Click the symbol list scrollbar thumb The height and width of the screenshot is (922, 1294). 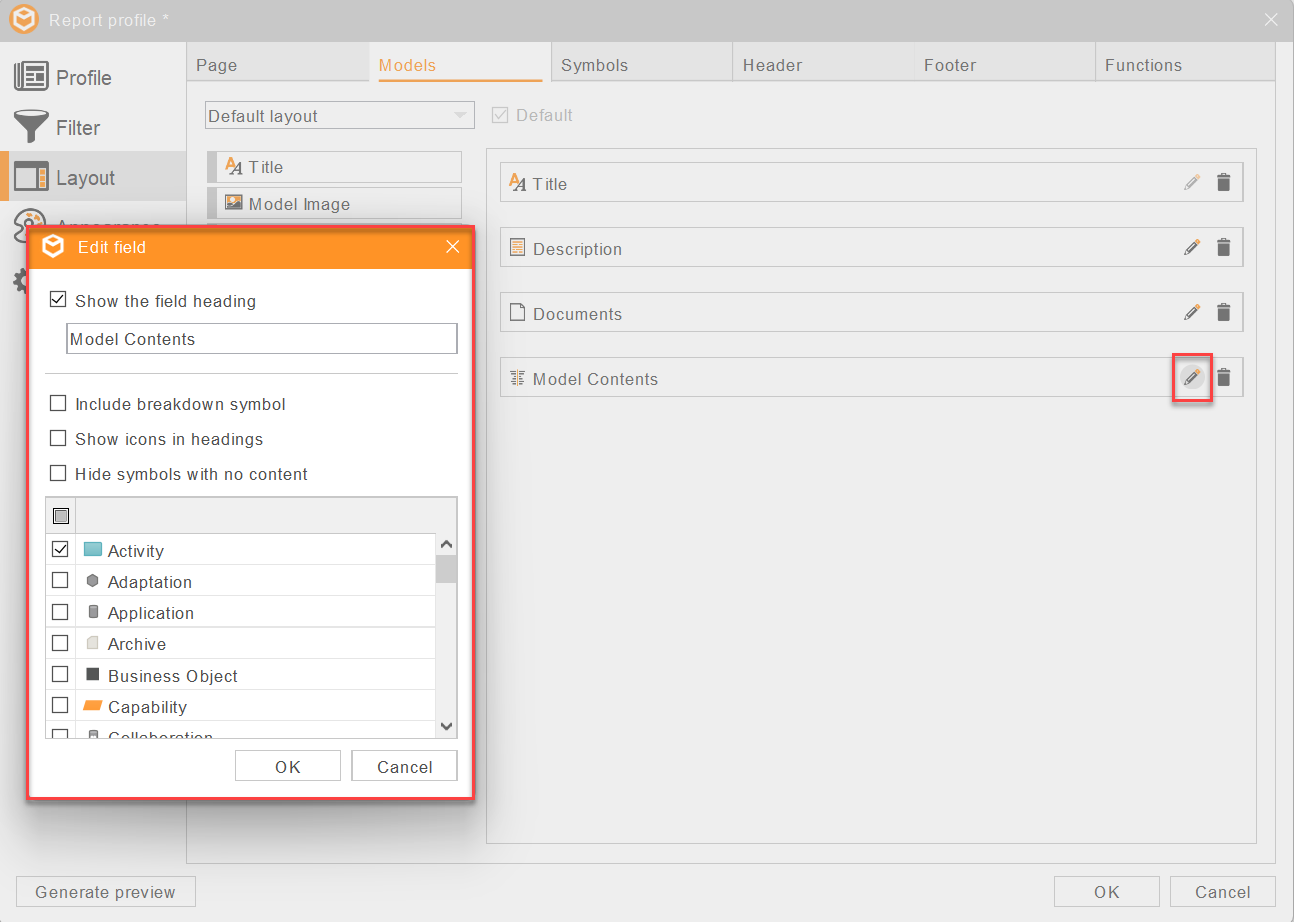pos(447,569)
